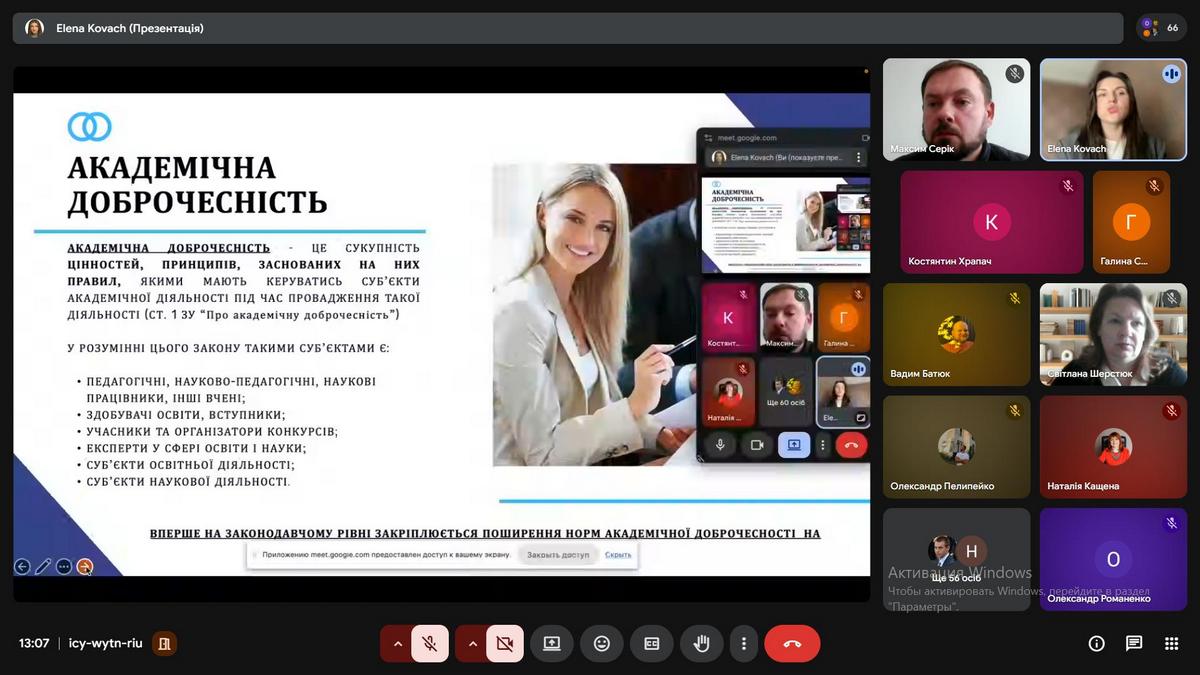Show participants list with count 66
The width and height of the screenshot is (1200, 675).
(x=1161, y=28)
